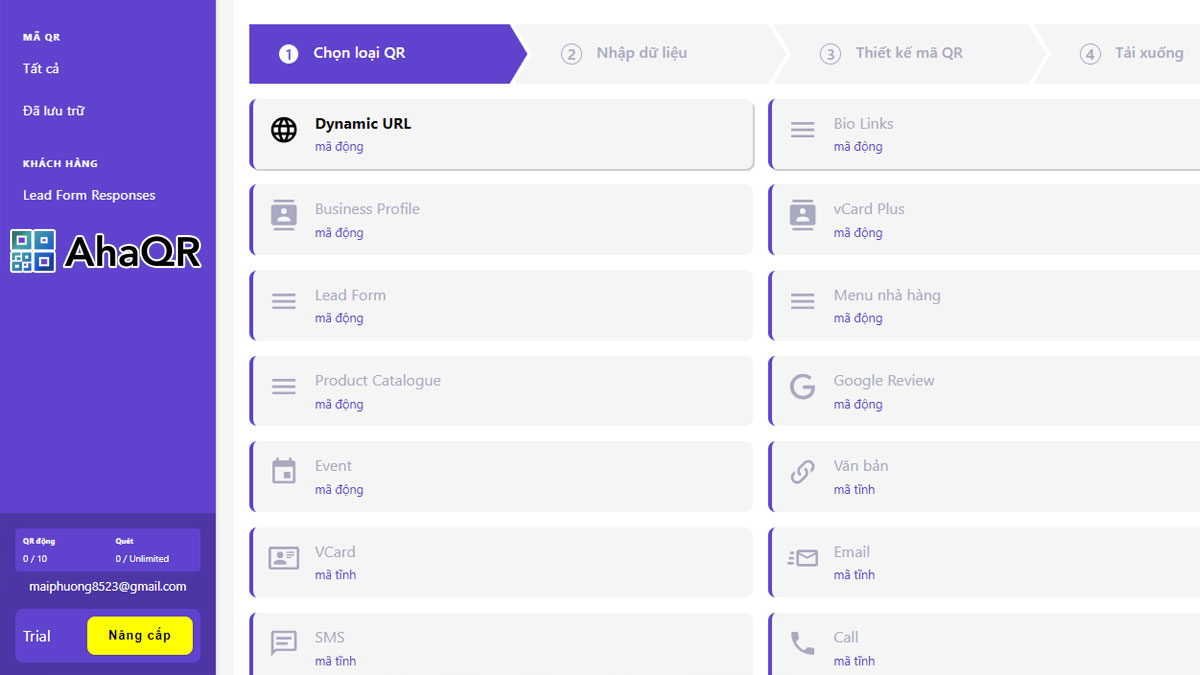Click the Event calendar icon

[284, 471]
